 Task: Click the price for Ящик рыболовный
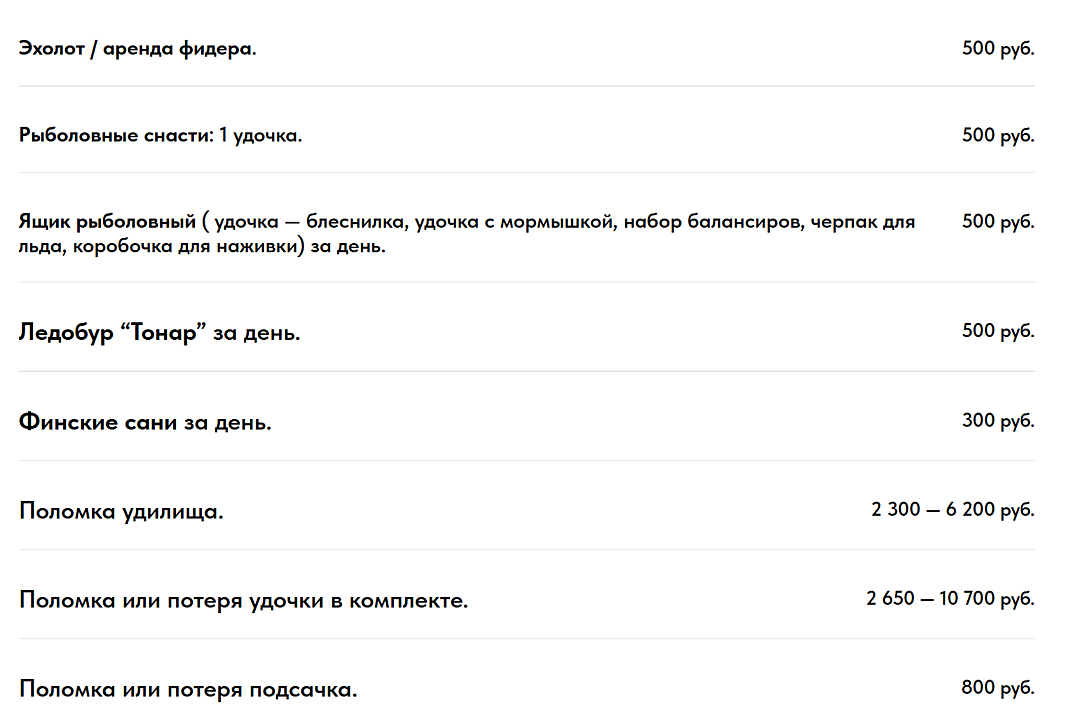coord(997,222)
